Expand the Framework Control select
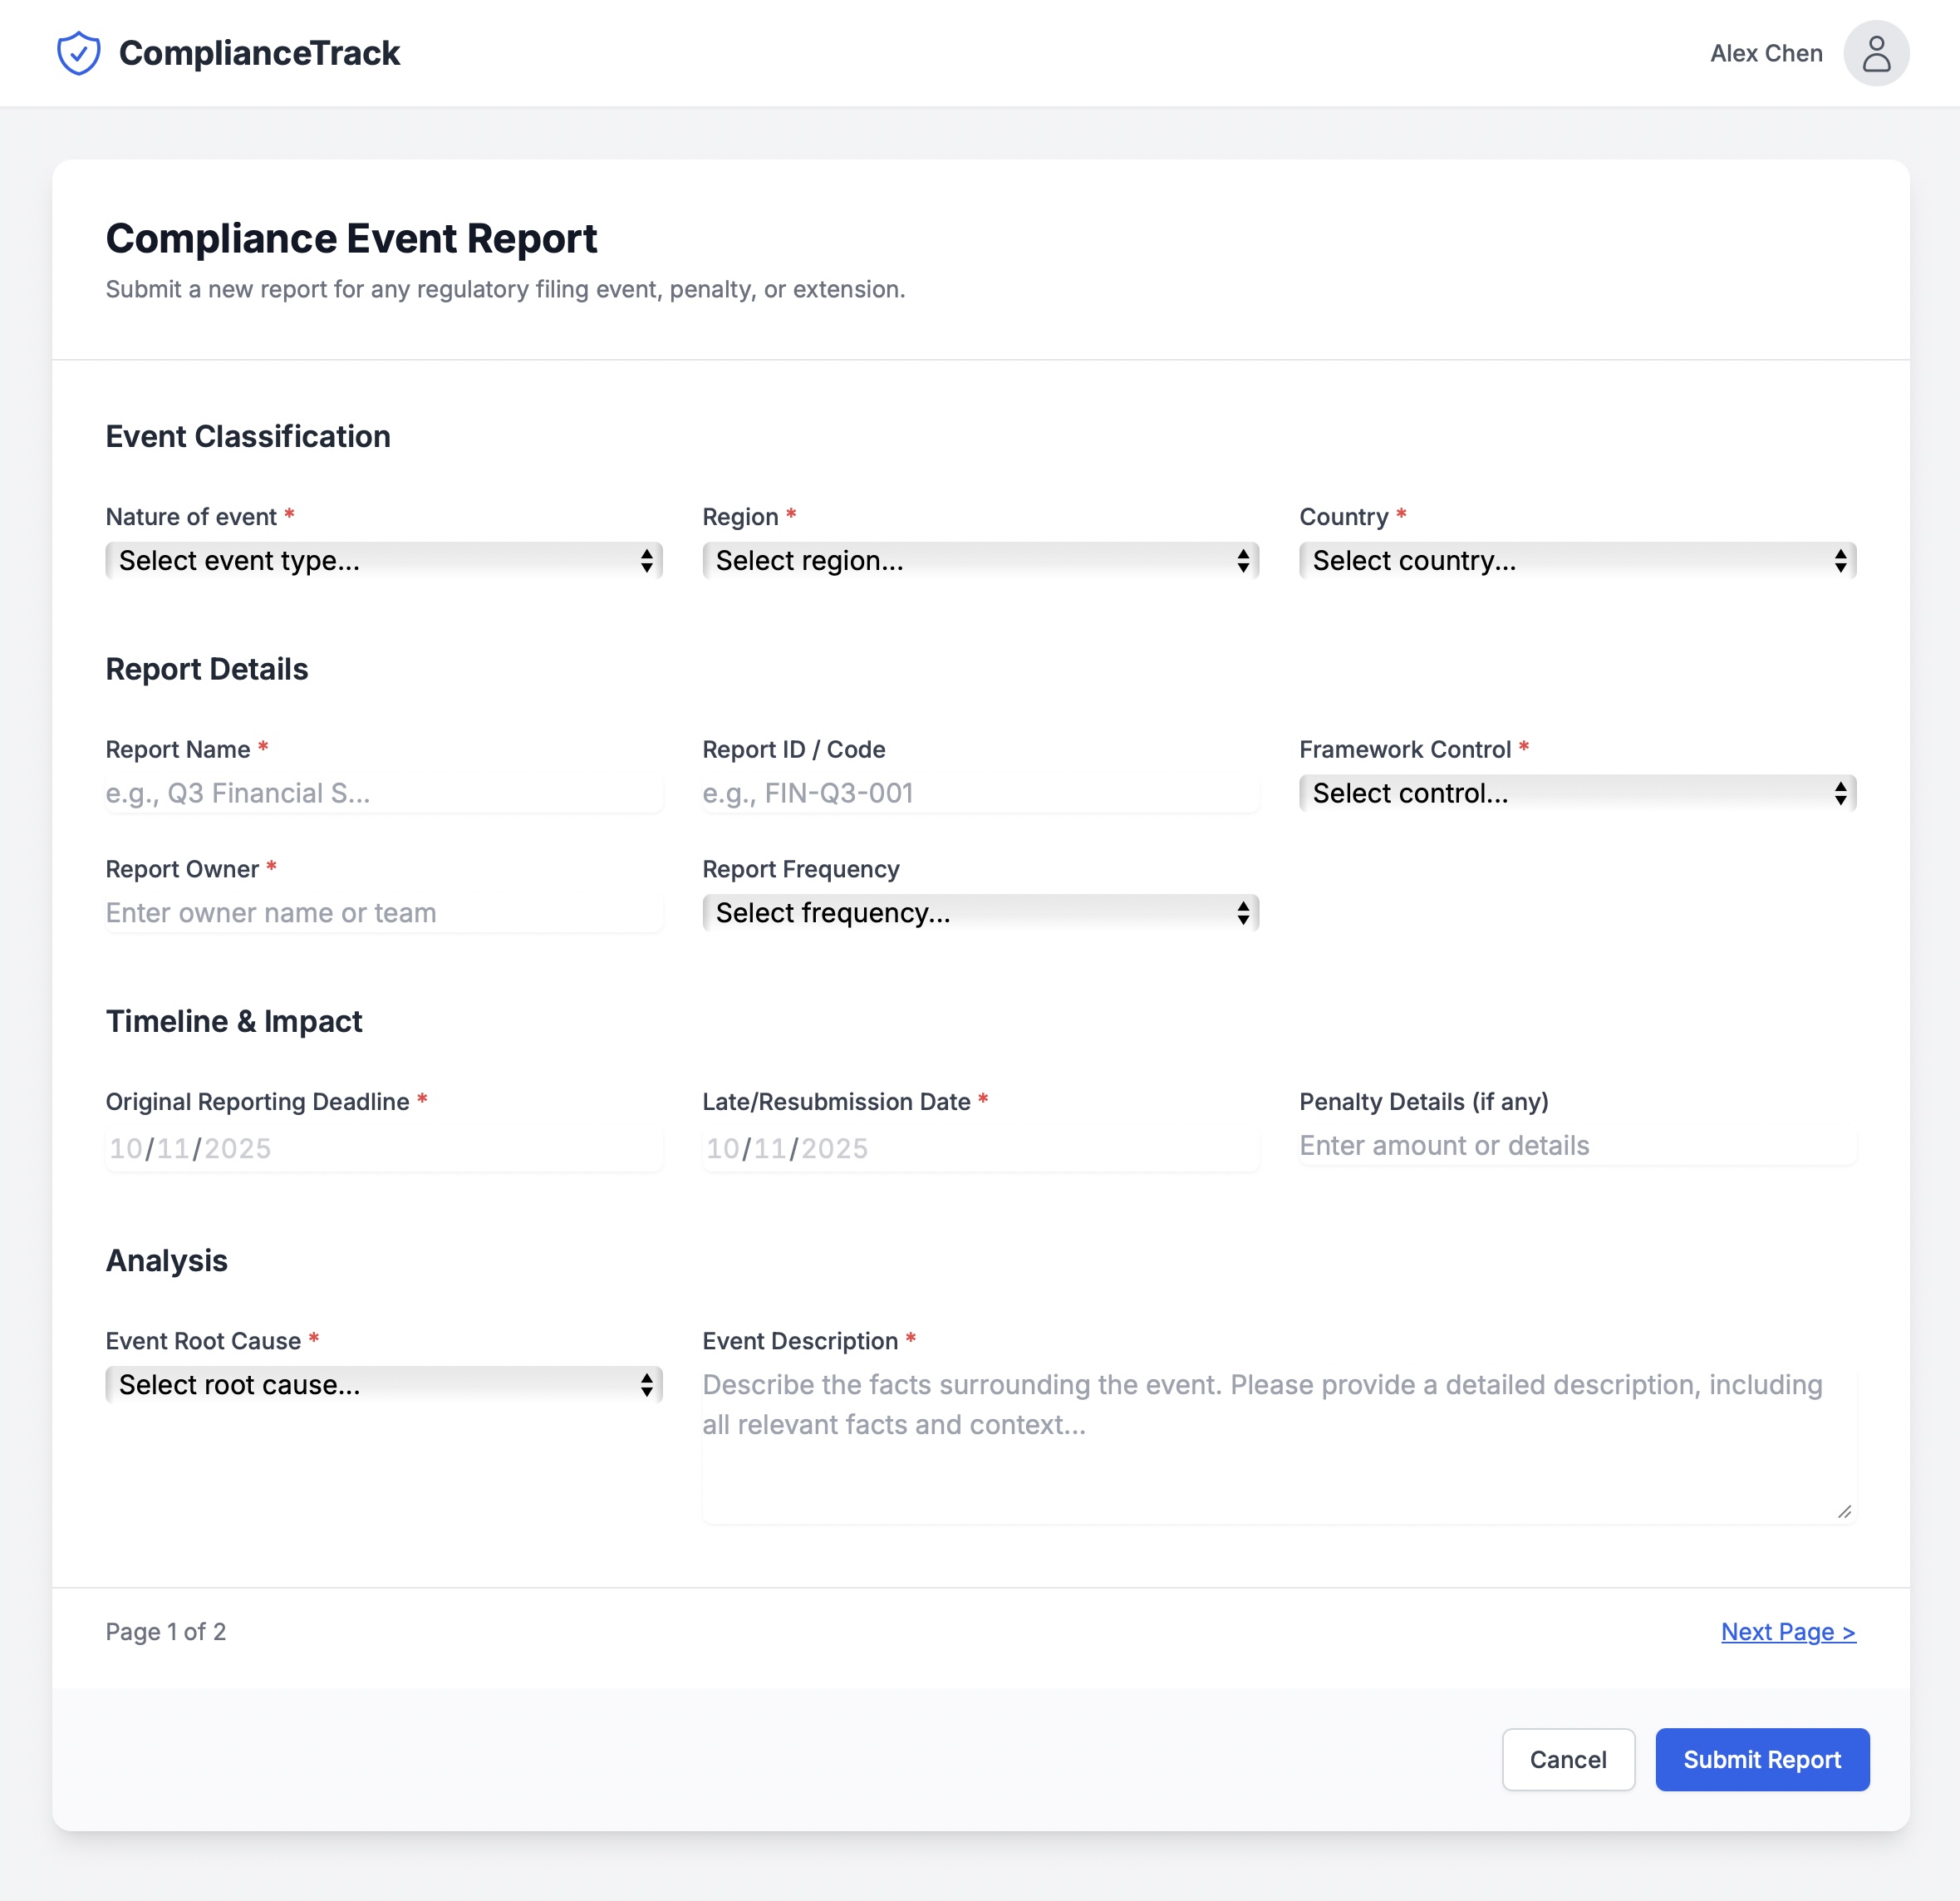 1577,793
